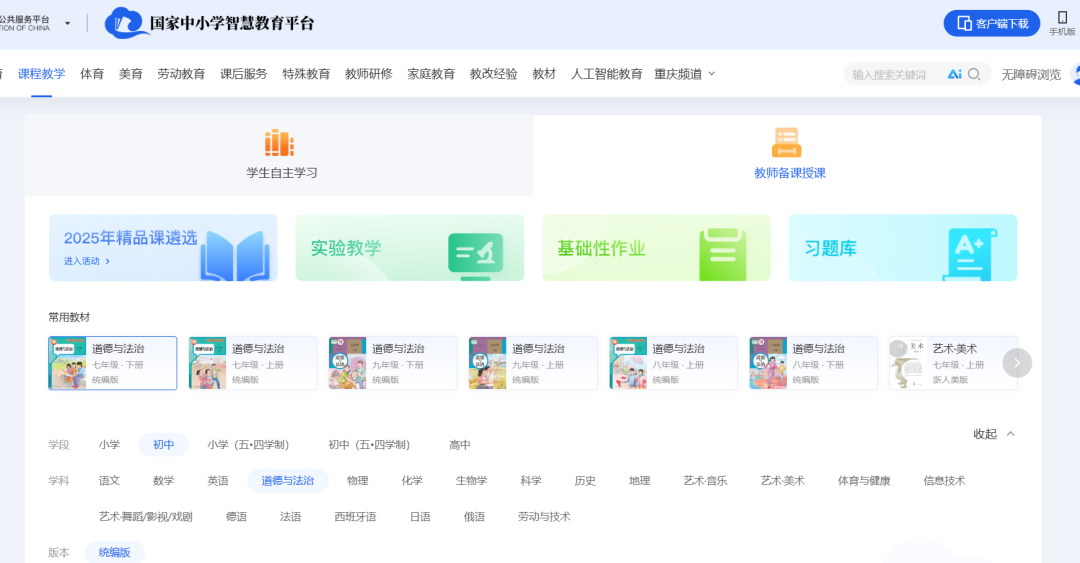Screen dimensions: 1080x563
Task: Choose 化学 subject
Action: click(412, 480)
